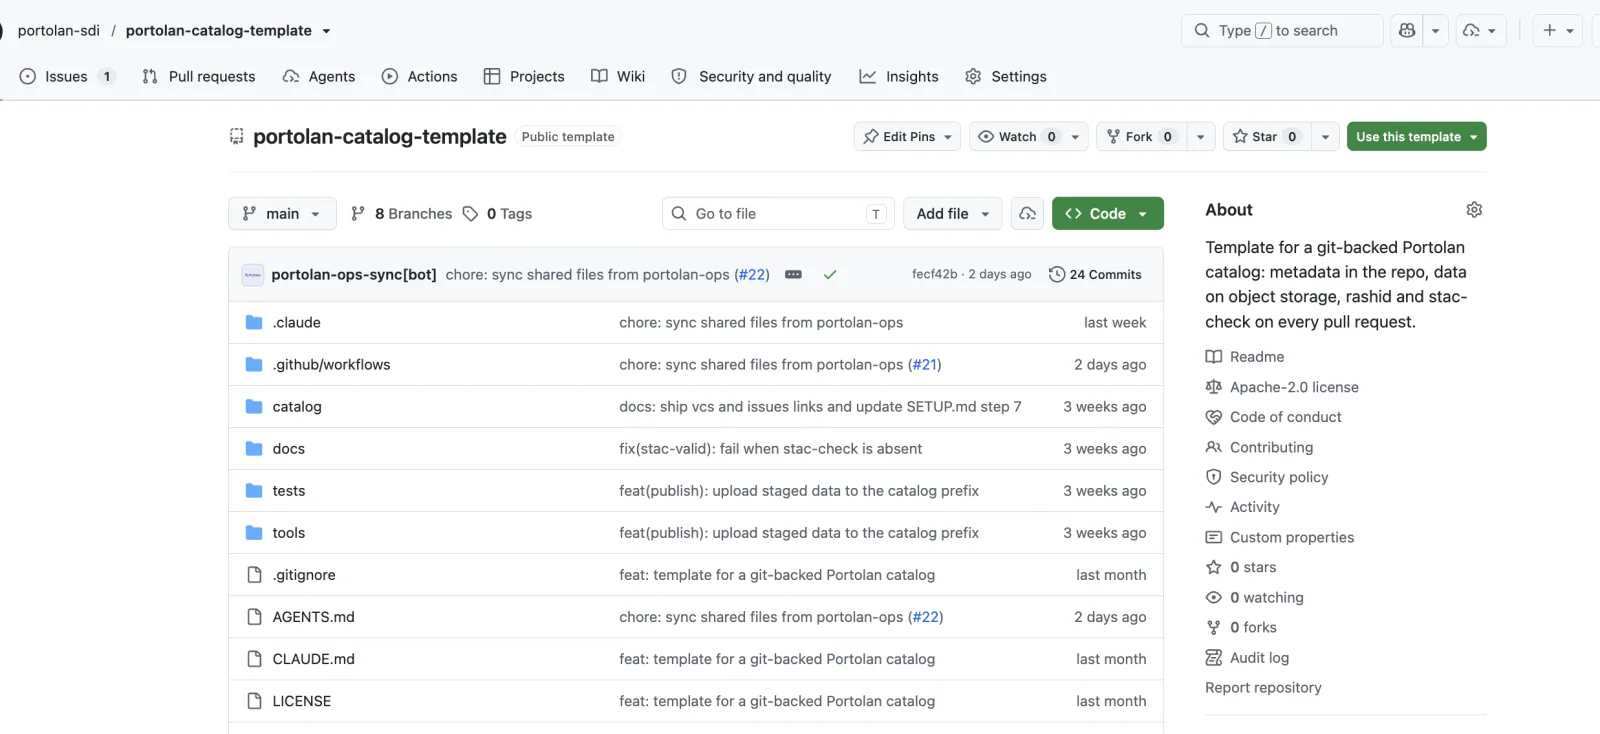Click Report repository link
The image size is (1600, 734).
(x=1263, y=688)
